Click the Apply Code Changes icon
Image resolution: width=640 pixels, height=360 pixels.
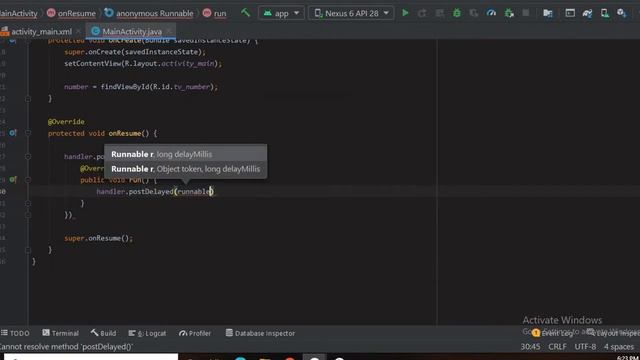tap(440, 13)
